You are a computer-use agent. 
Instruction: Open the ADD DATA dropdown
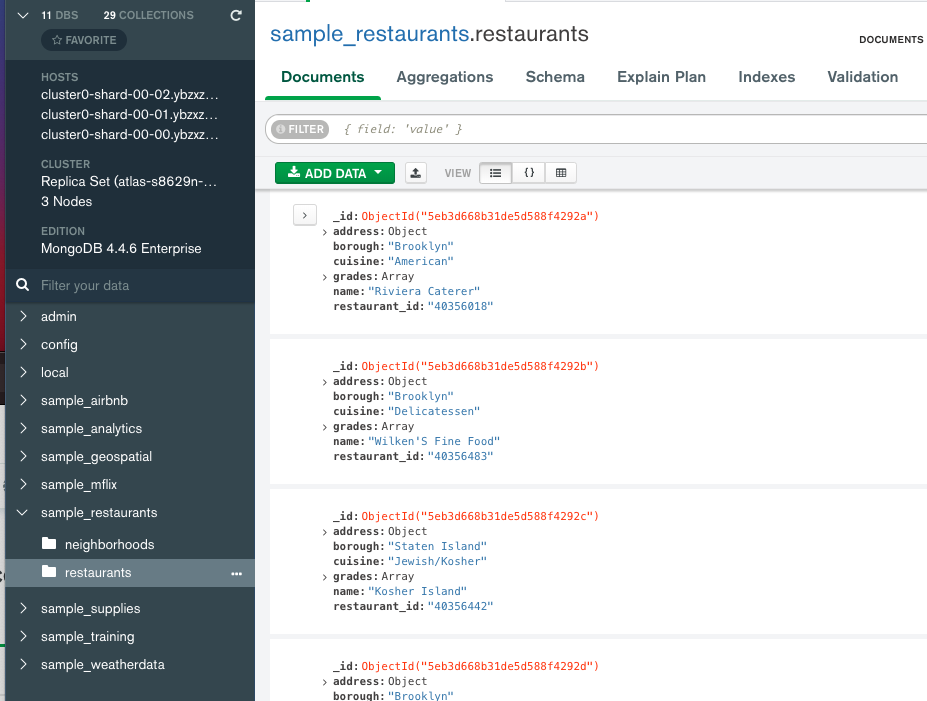pos(335,173)
